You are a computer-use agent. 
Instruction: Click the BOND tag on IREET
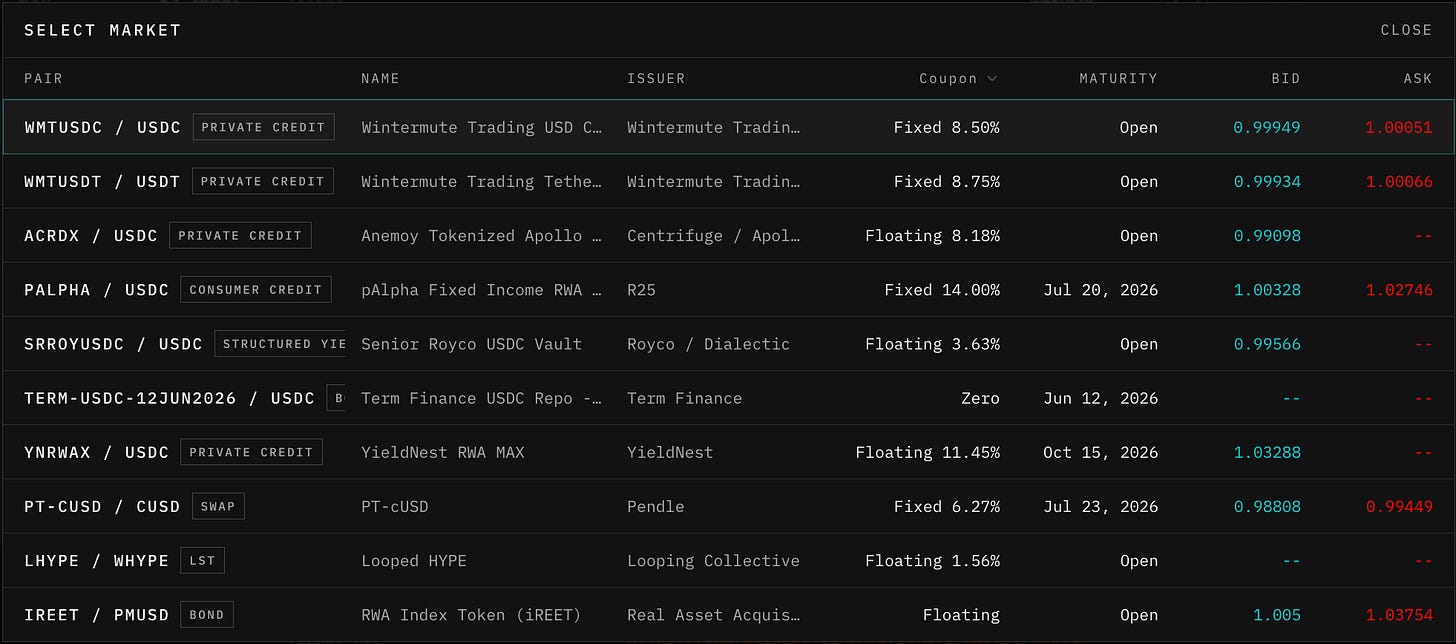pos(207,615)
